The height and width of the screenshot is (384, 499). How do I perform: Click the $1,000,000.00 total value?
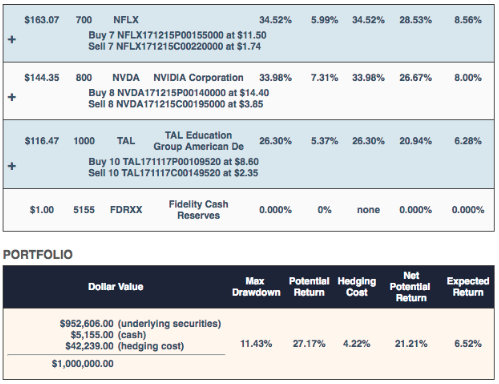83,364
